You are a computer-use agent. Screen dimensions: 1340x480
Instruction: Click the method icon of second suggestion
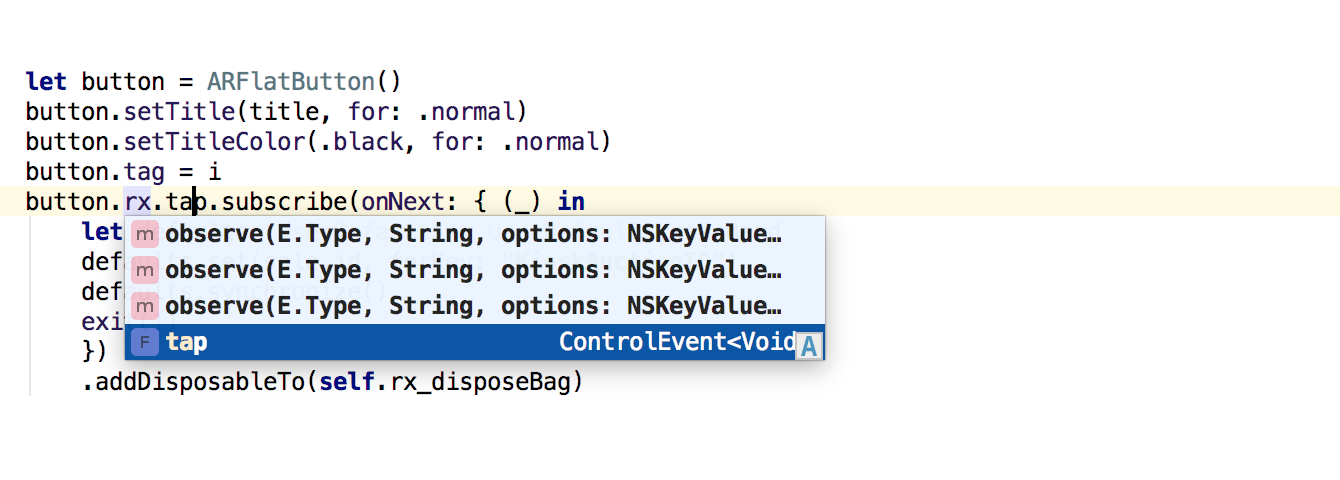point(145,271)
